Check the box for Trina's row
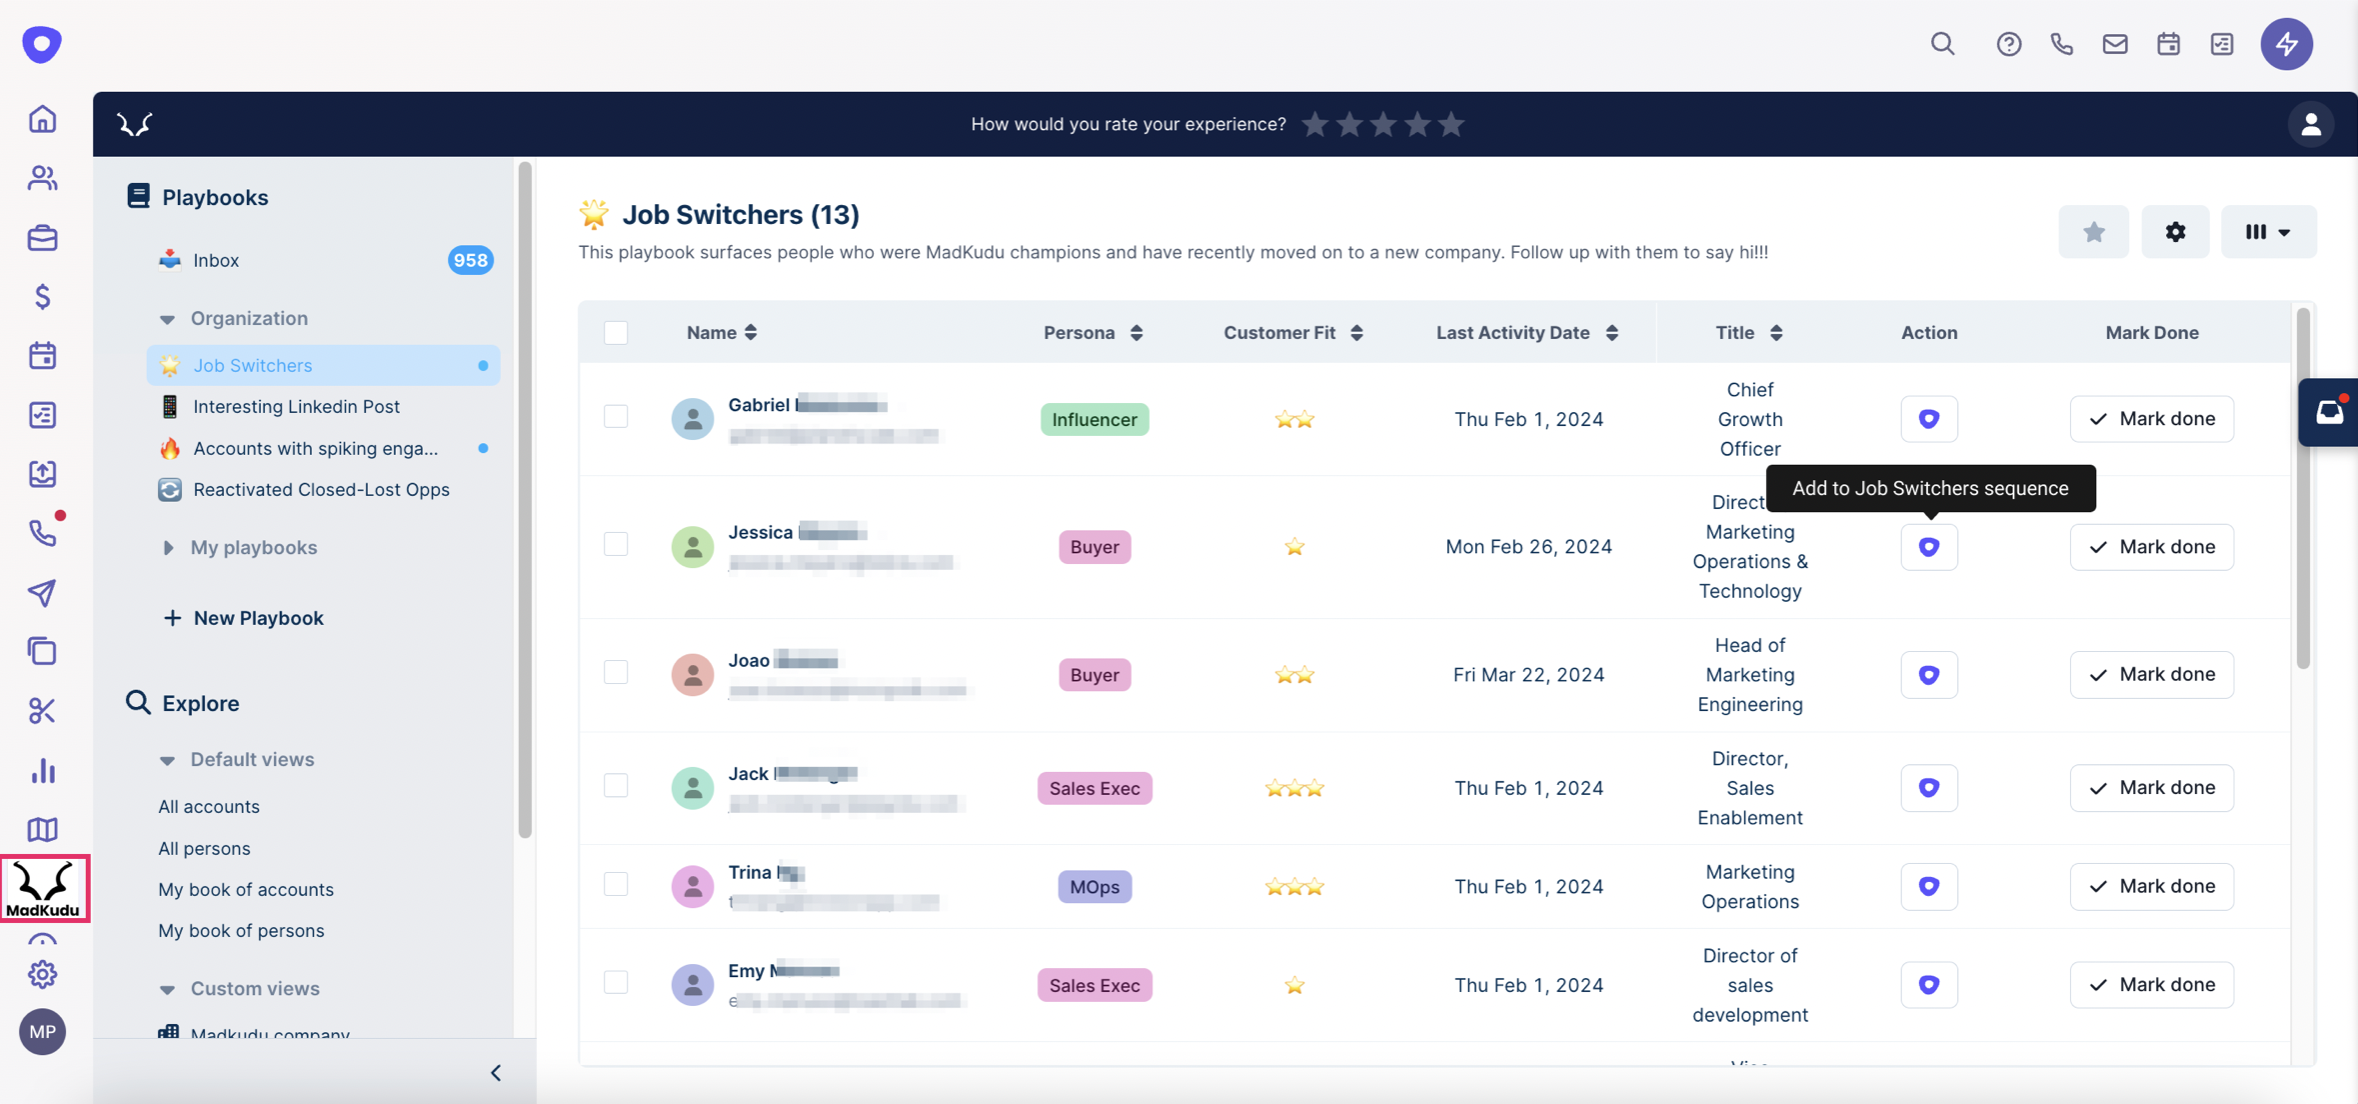 (x=616, y=884)
